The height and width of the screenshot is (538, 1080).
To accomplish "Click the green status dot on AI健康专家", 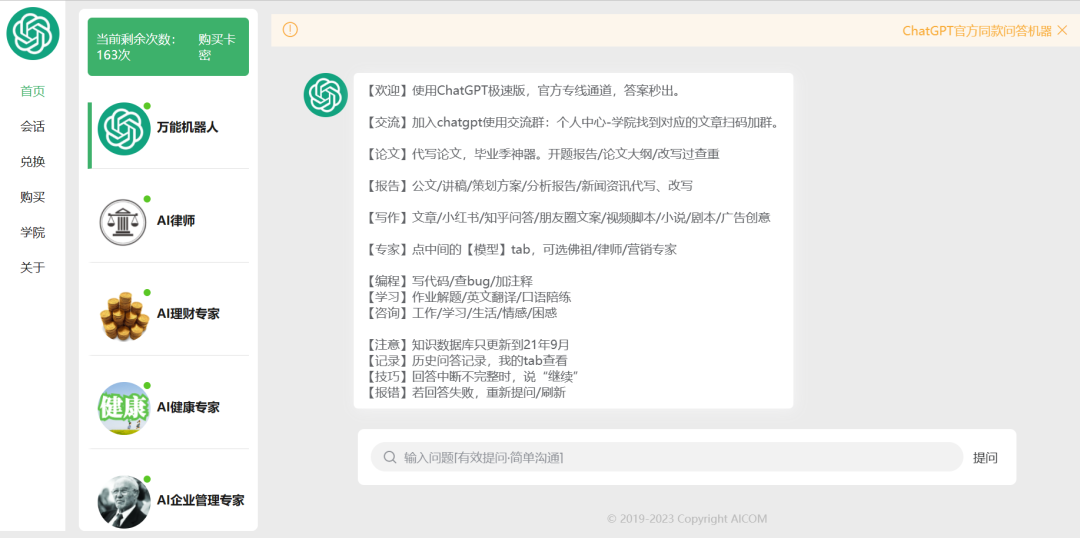I will click(147, 386).
